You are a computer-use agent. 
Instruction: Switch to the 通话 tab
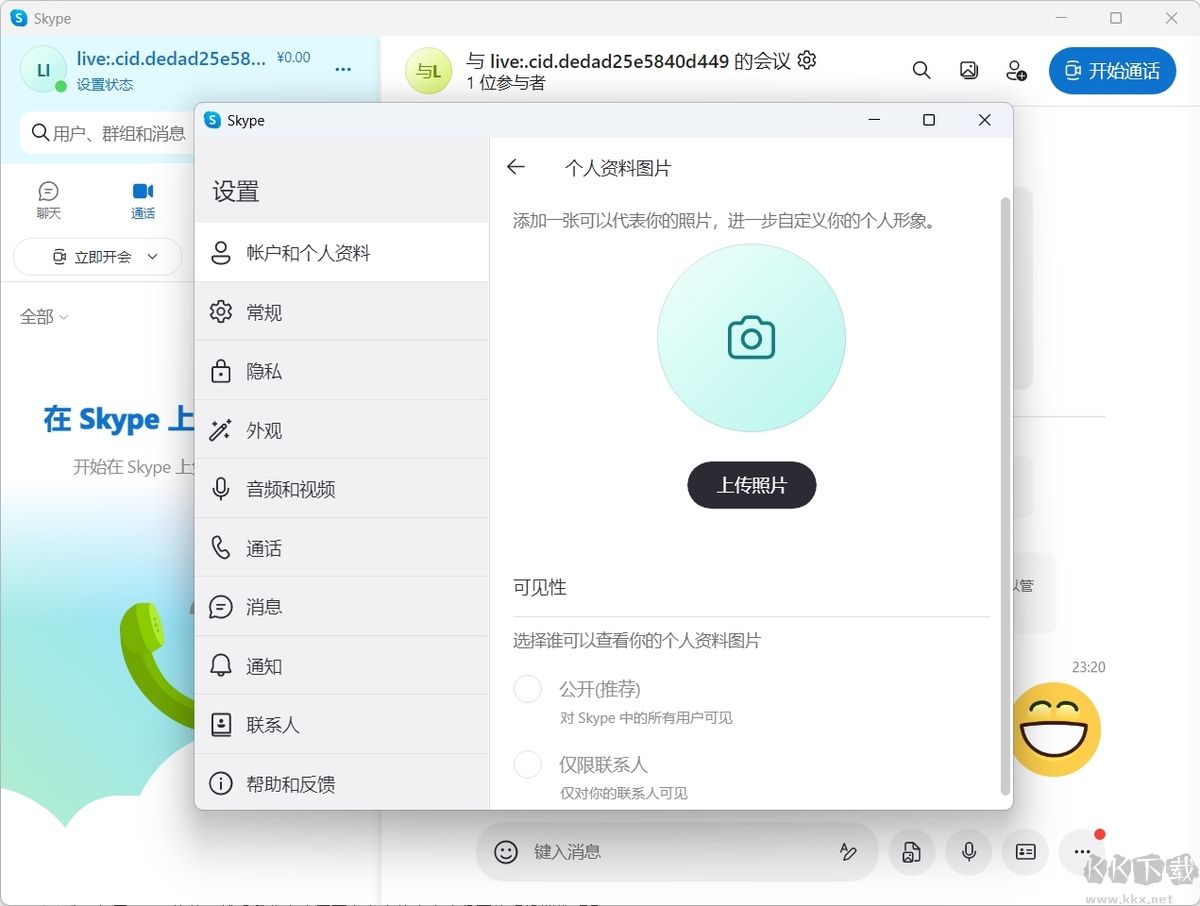coord(141,198)
